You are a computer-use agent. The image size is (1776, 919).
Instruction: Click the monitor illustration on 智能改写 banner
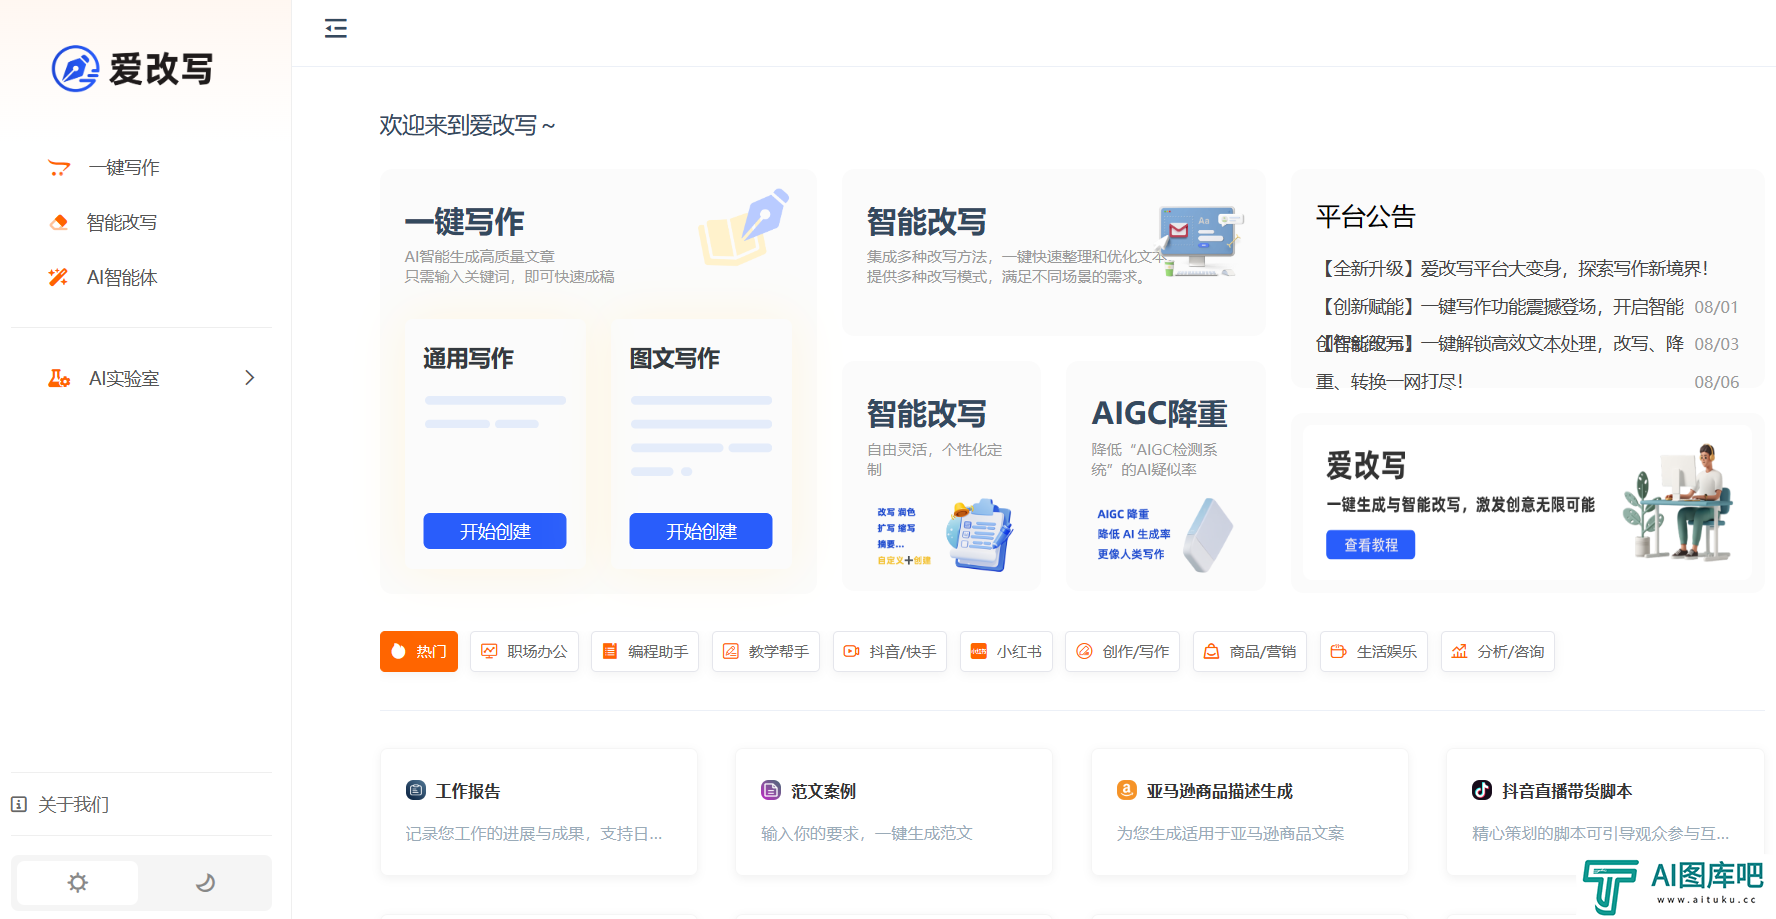point(1200,240)
